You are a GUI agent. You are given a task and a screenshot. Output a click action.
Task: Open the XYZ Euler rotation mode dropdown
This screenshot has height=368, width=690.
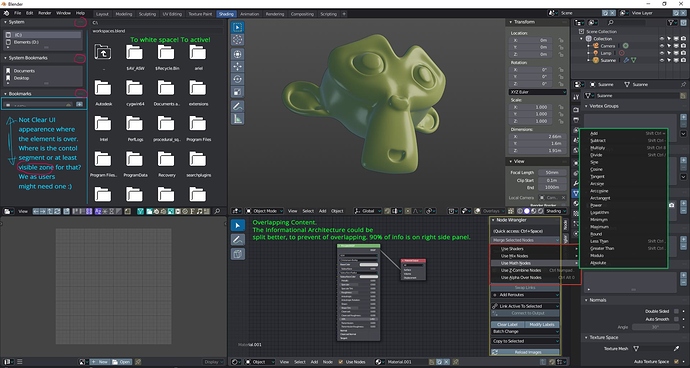point(537,92)
